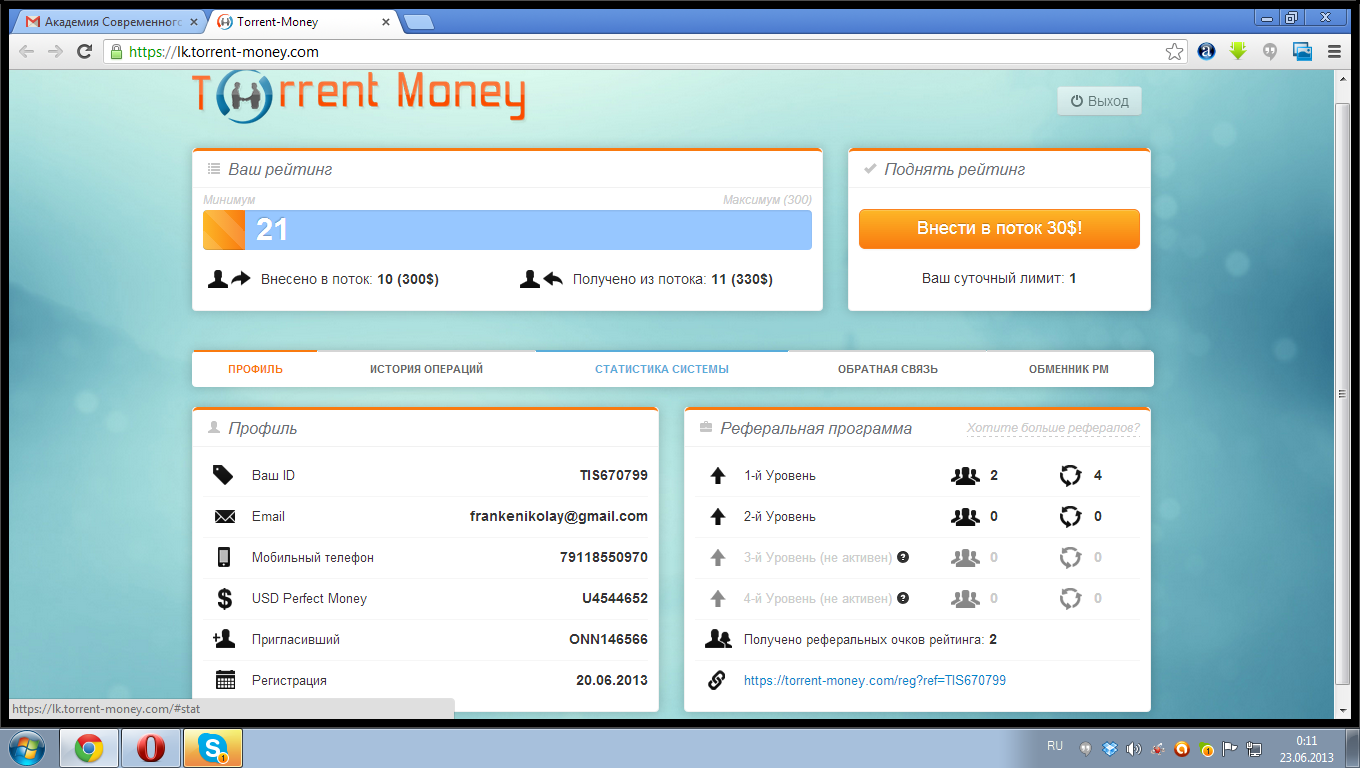
Task: Click the people icon in the 1-й Уровень row
Action: [x=965, y=476]
